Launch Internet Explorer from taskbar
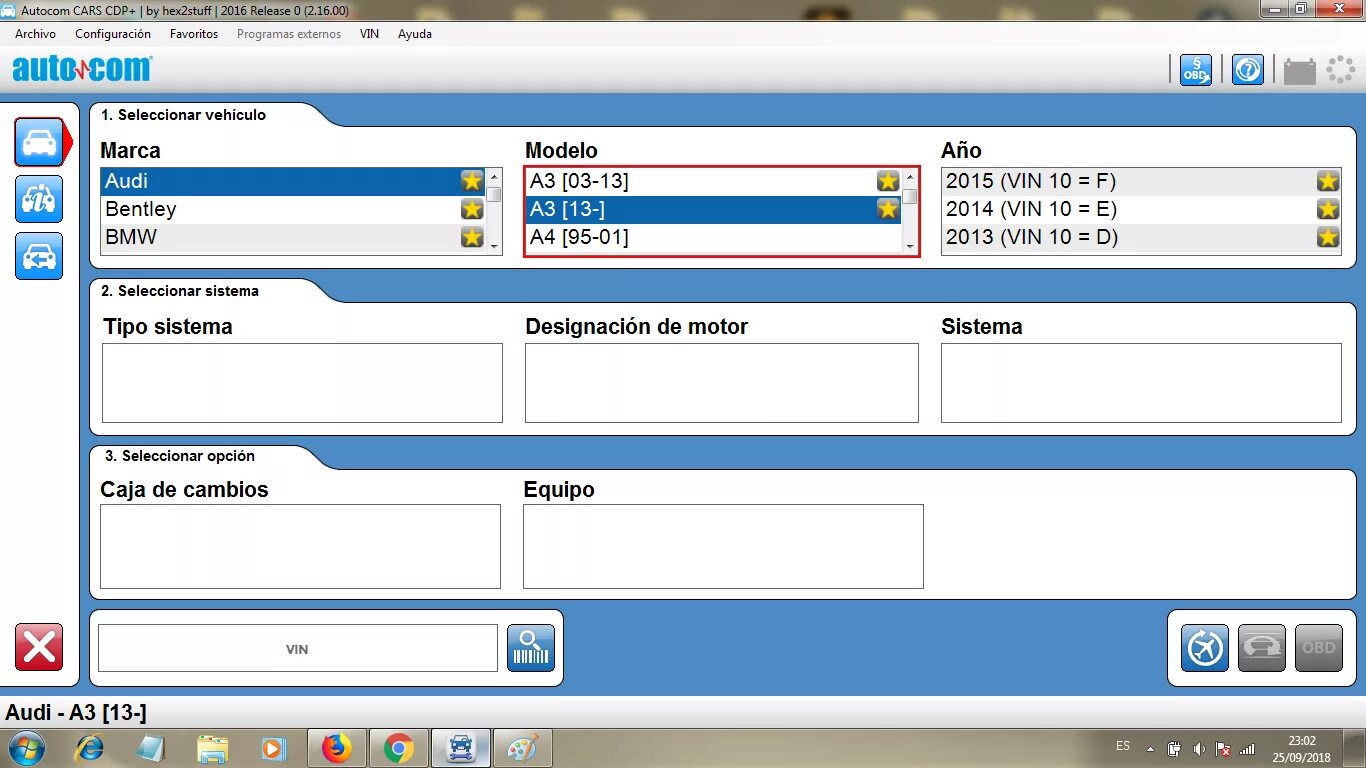 tap(89, 748)
